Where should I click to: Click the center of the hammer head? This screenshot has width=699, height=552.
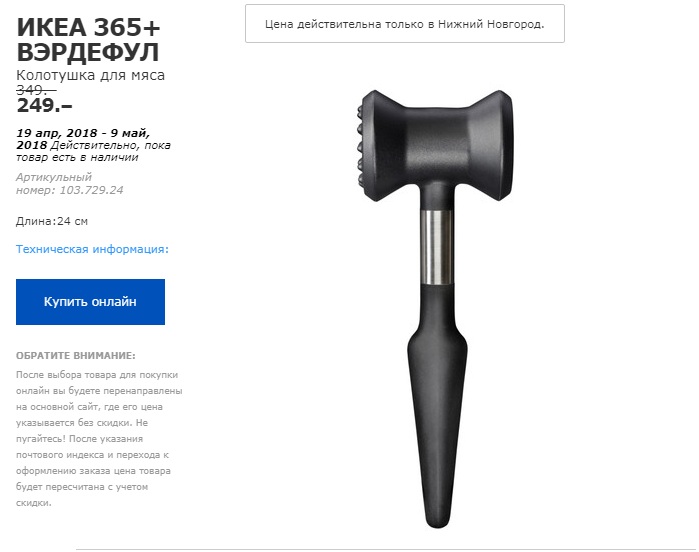tap(436, 146)
